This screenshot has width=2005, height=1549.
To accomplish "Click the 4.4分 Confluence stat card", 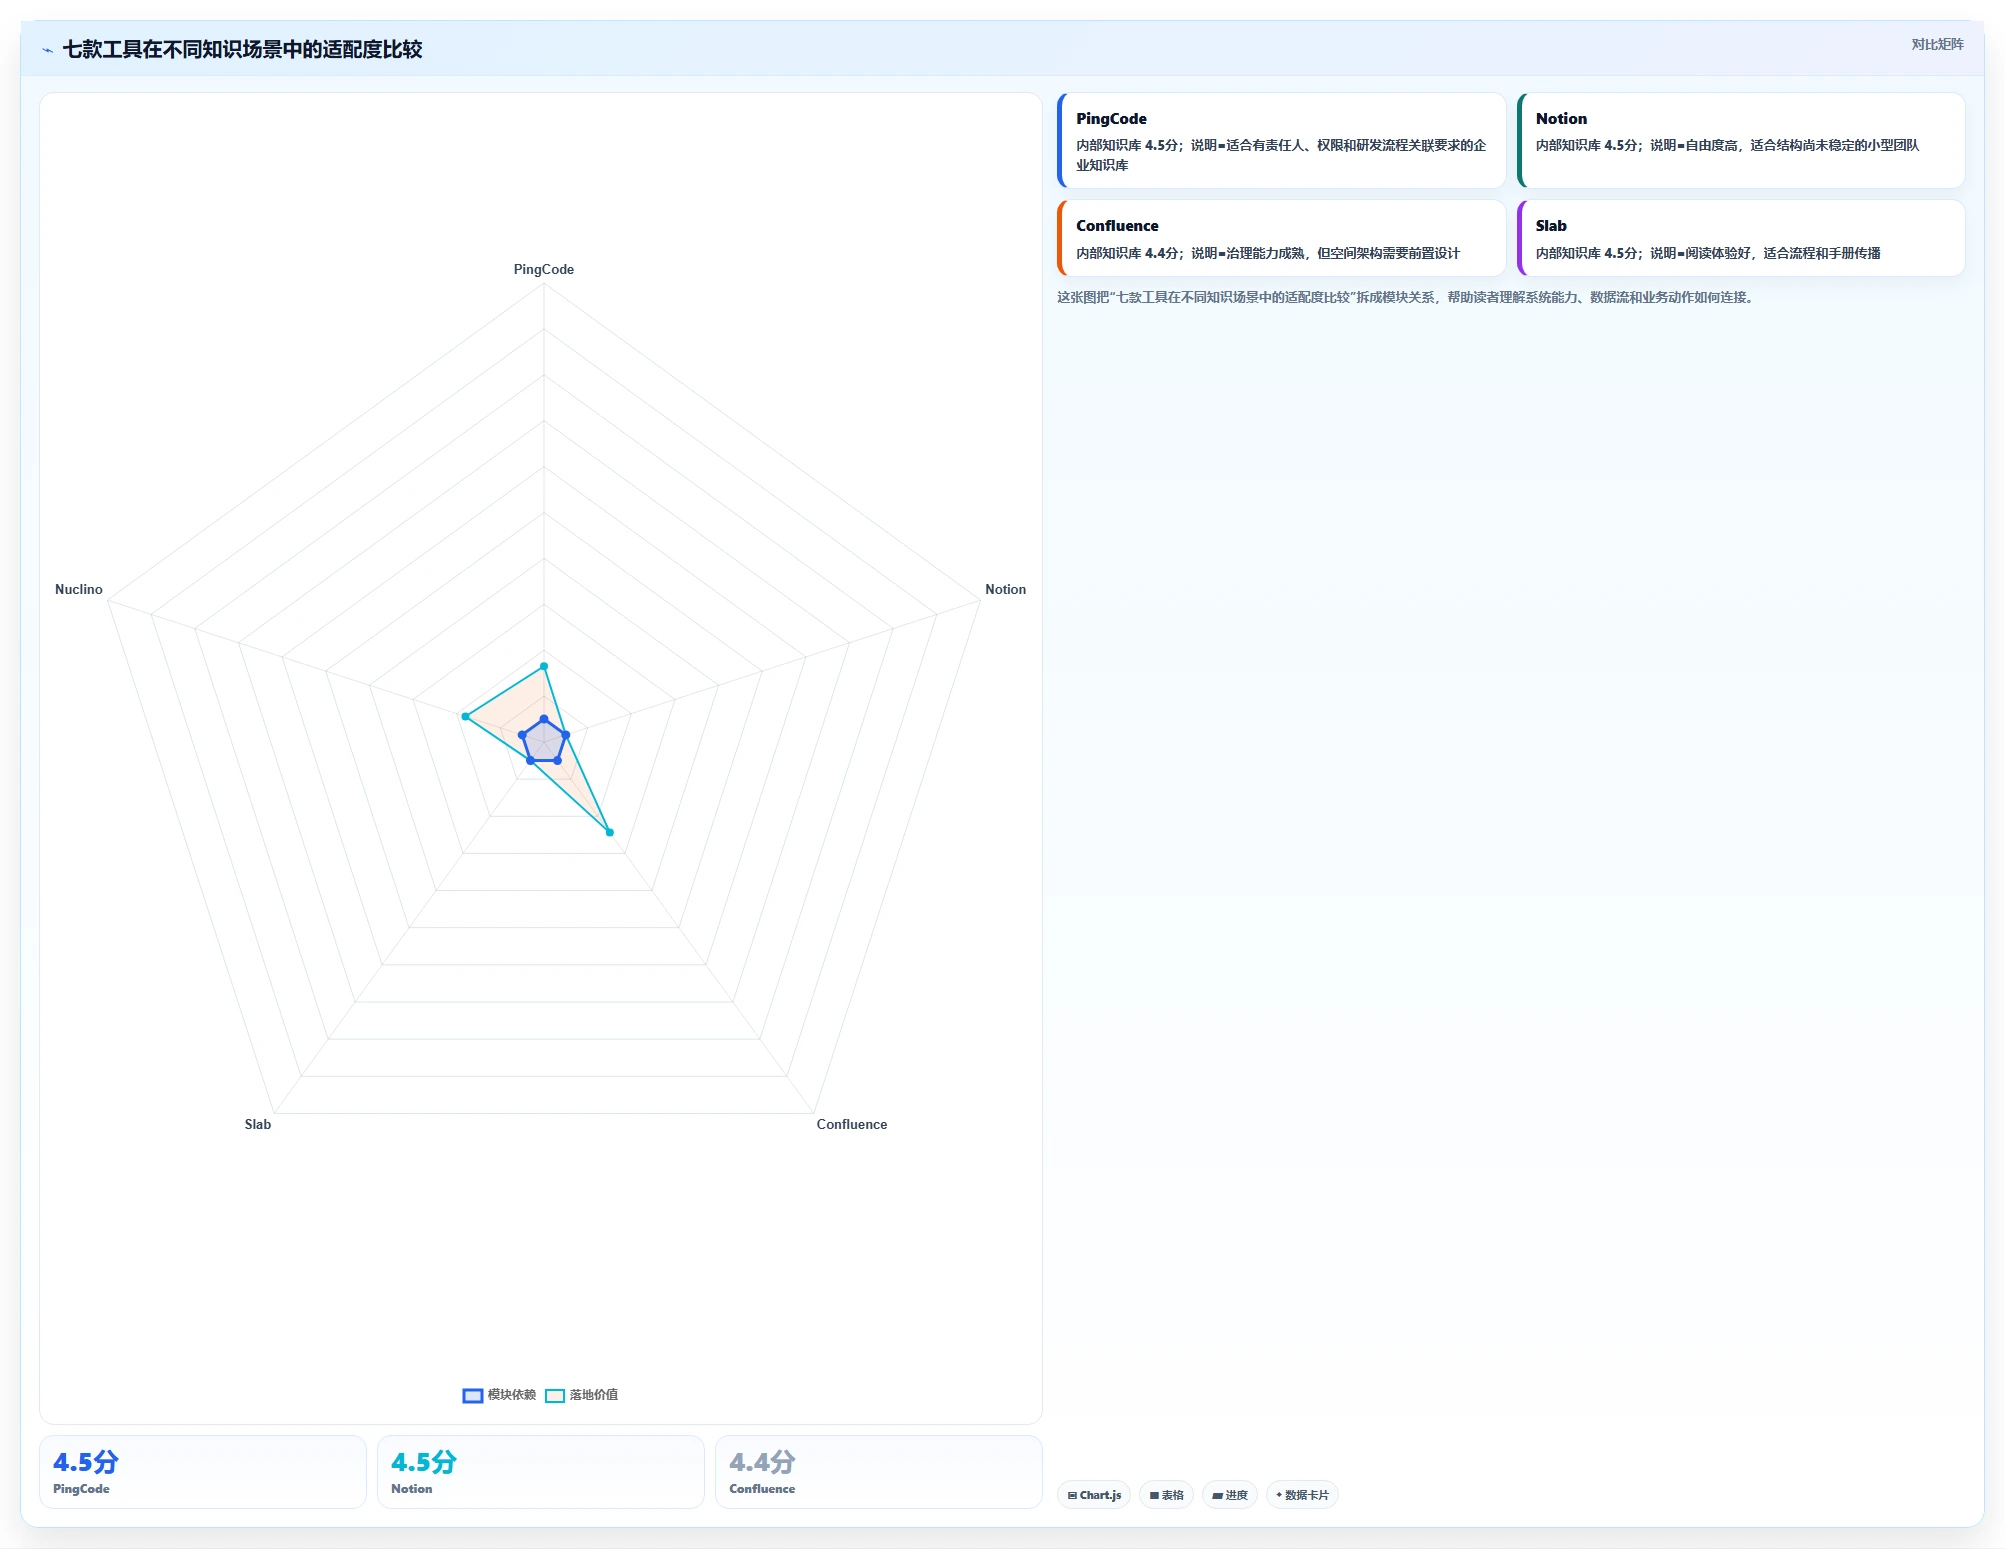I will pos(879,1472).
